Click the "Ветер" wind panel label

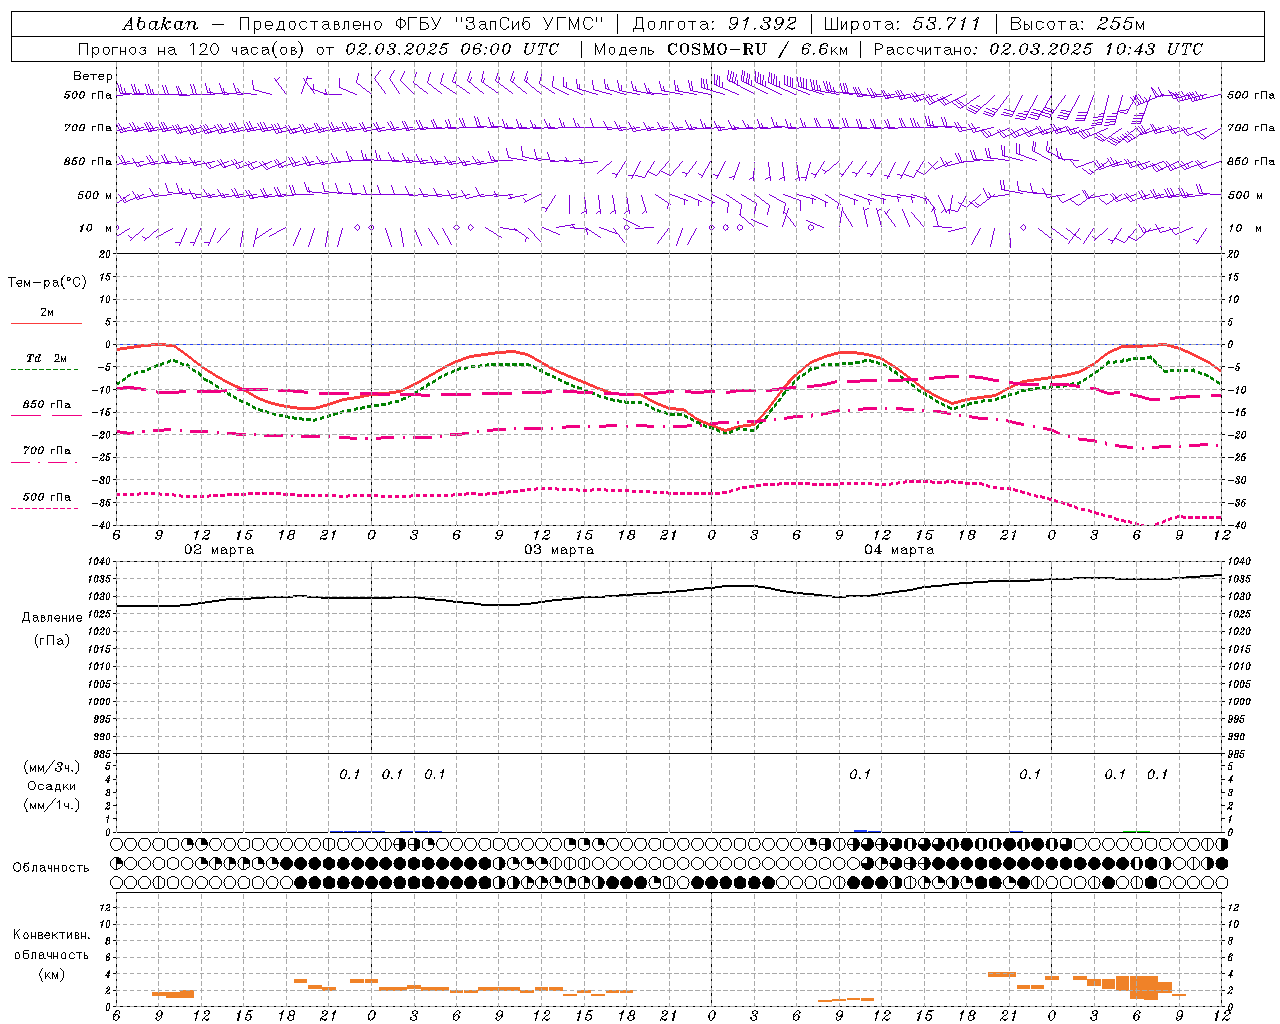[93, 76]
